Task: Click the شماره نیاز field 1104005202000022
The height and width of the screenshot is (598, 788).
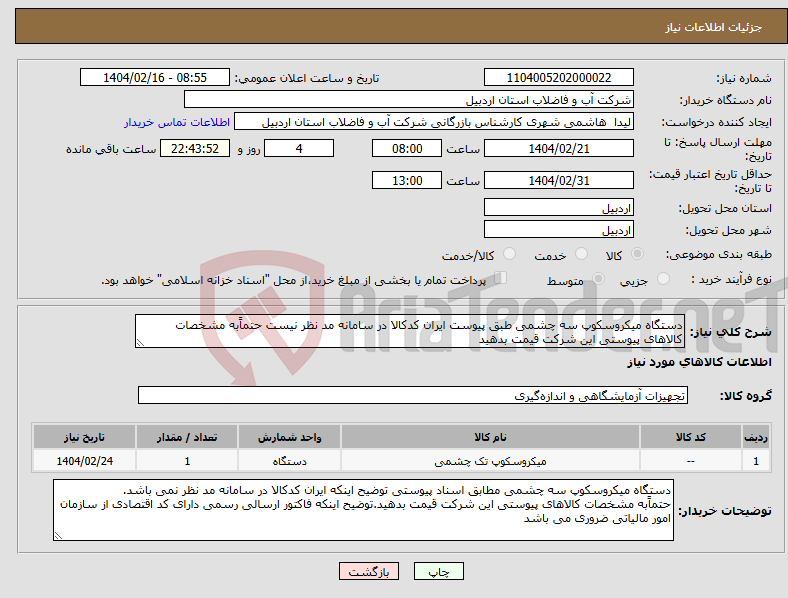Action: point(558,77)
